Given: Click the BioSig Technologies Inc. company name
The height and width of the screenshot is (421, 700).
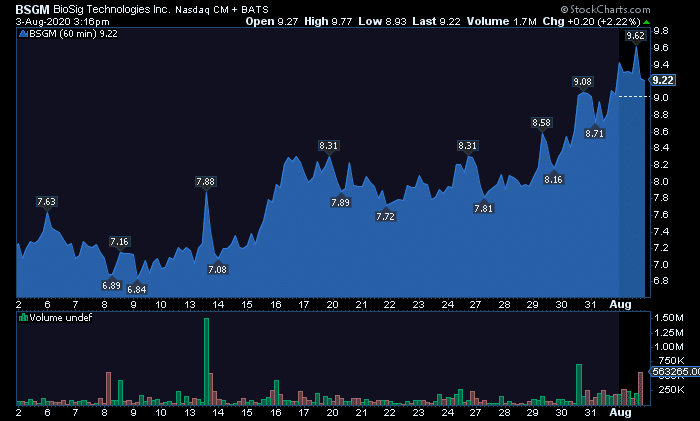Looking at the screenshot, I should coord(112,9).
